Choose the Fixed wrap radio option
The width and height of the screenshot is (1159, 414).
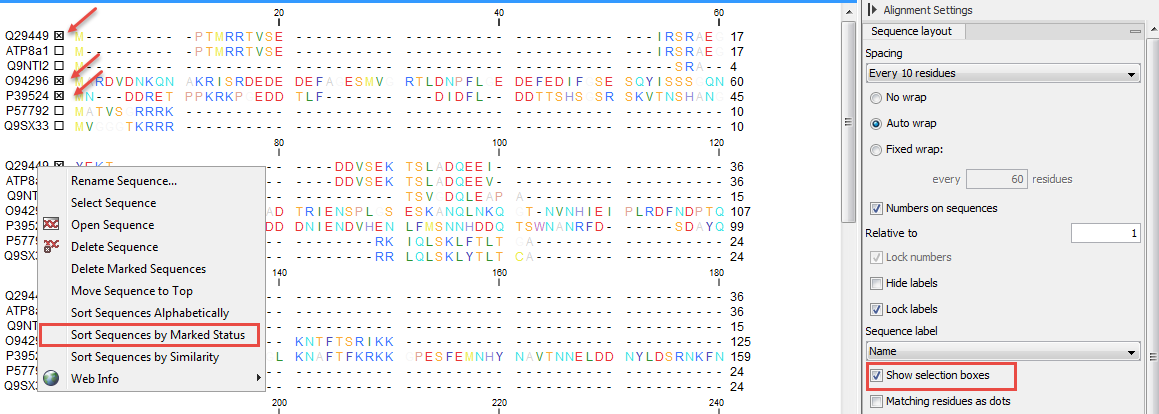point(877,149)
